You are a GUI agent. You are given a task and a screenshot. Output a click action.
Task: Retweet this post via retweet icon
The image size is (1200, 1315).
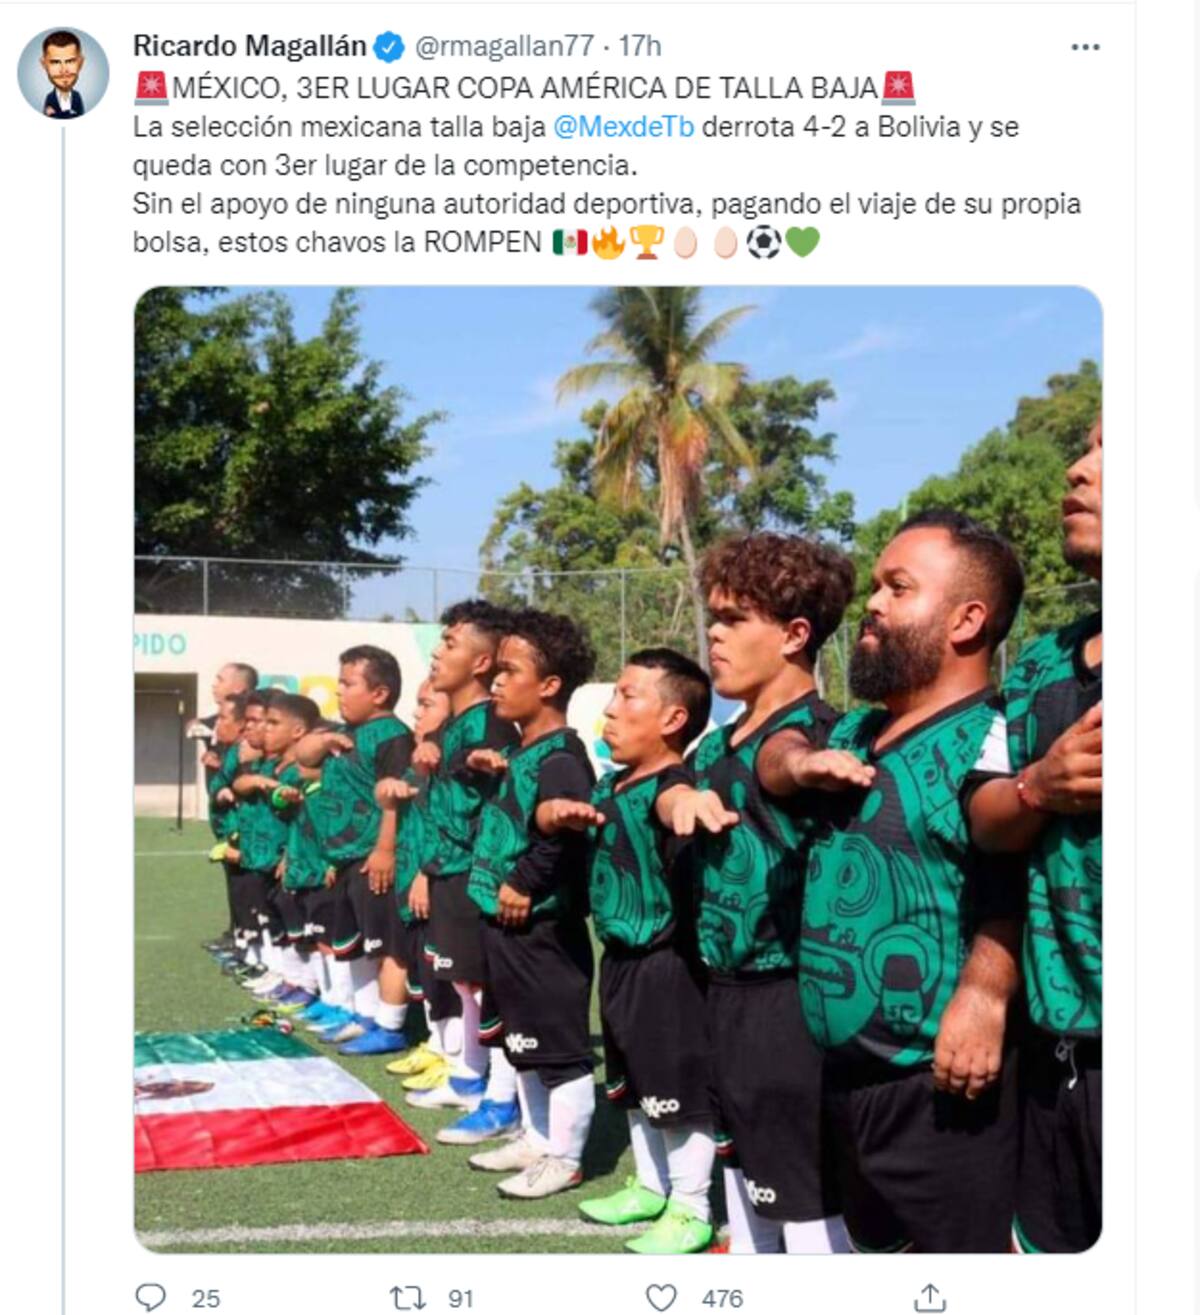(407, 1298)
